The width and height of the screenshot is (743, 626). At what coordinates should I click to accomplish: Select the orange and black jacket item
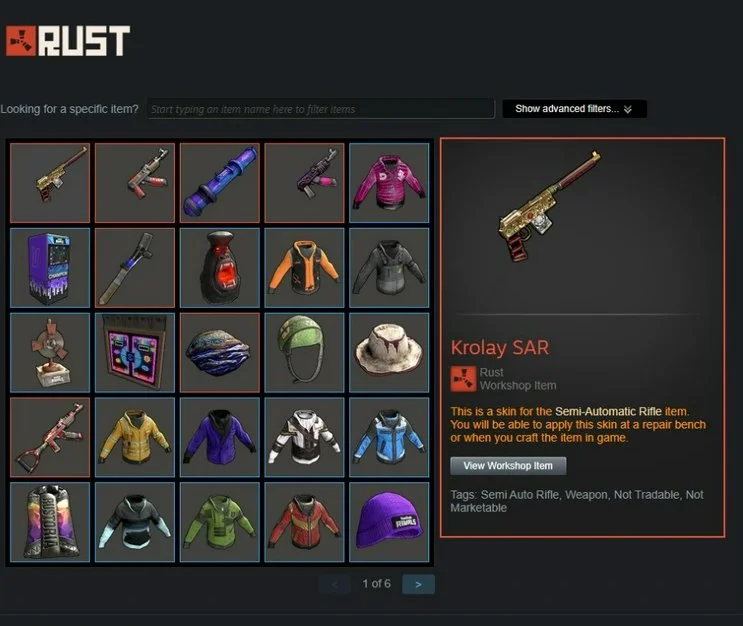[305, 268]
